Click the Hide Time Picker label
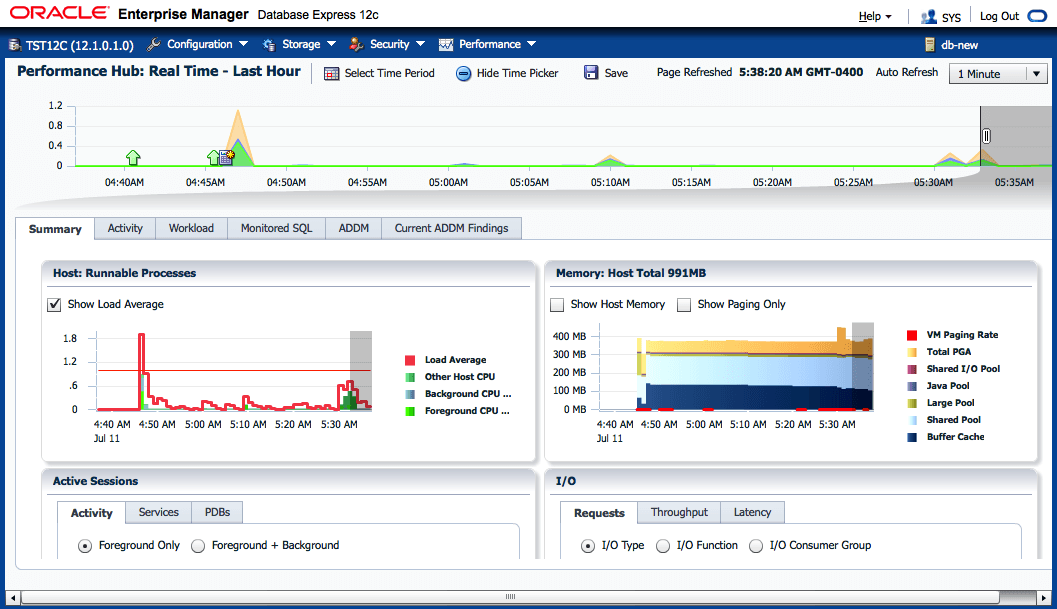 click(518, 73)
